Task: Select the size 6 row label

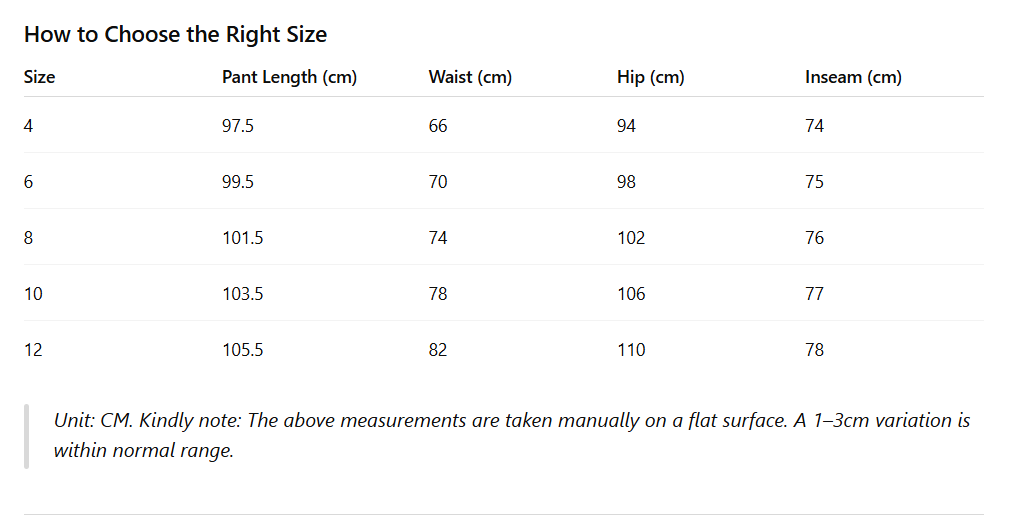Action: click(29, 182)
